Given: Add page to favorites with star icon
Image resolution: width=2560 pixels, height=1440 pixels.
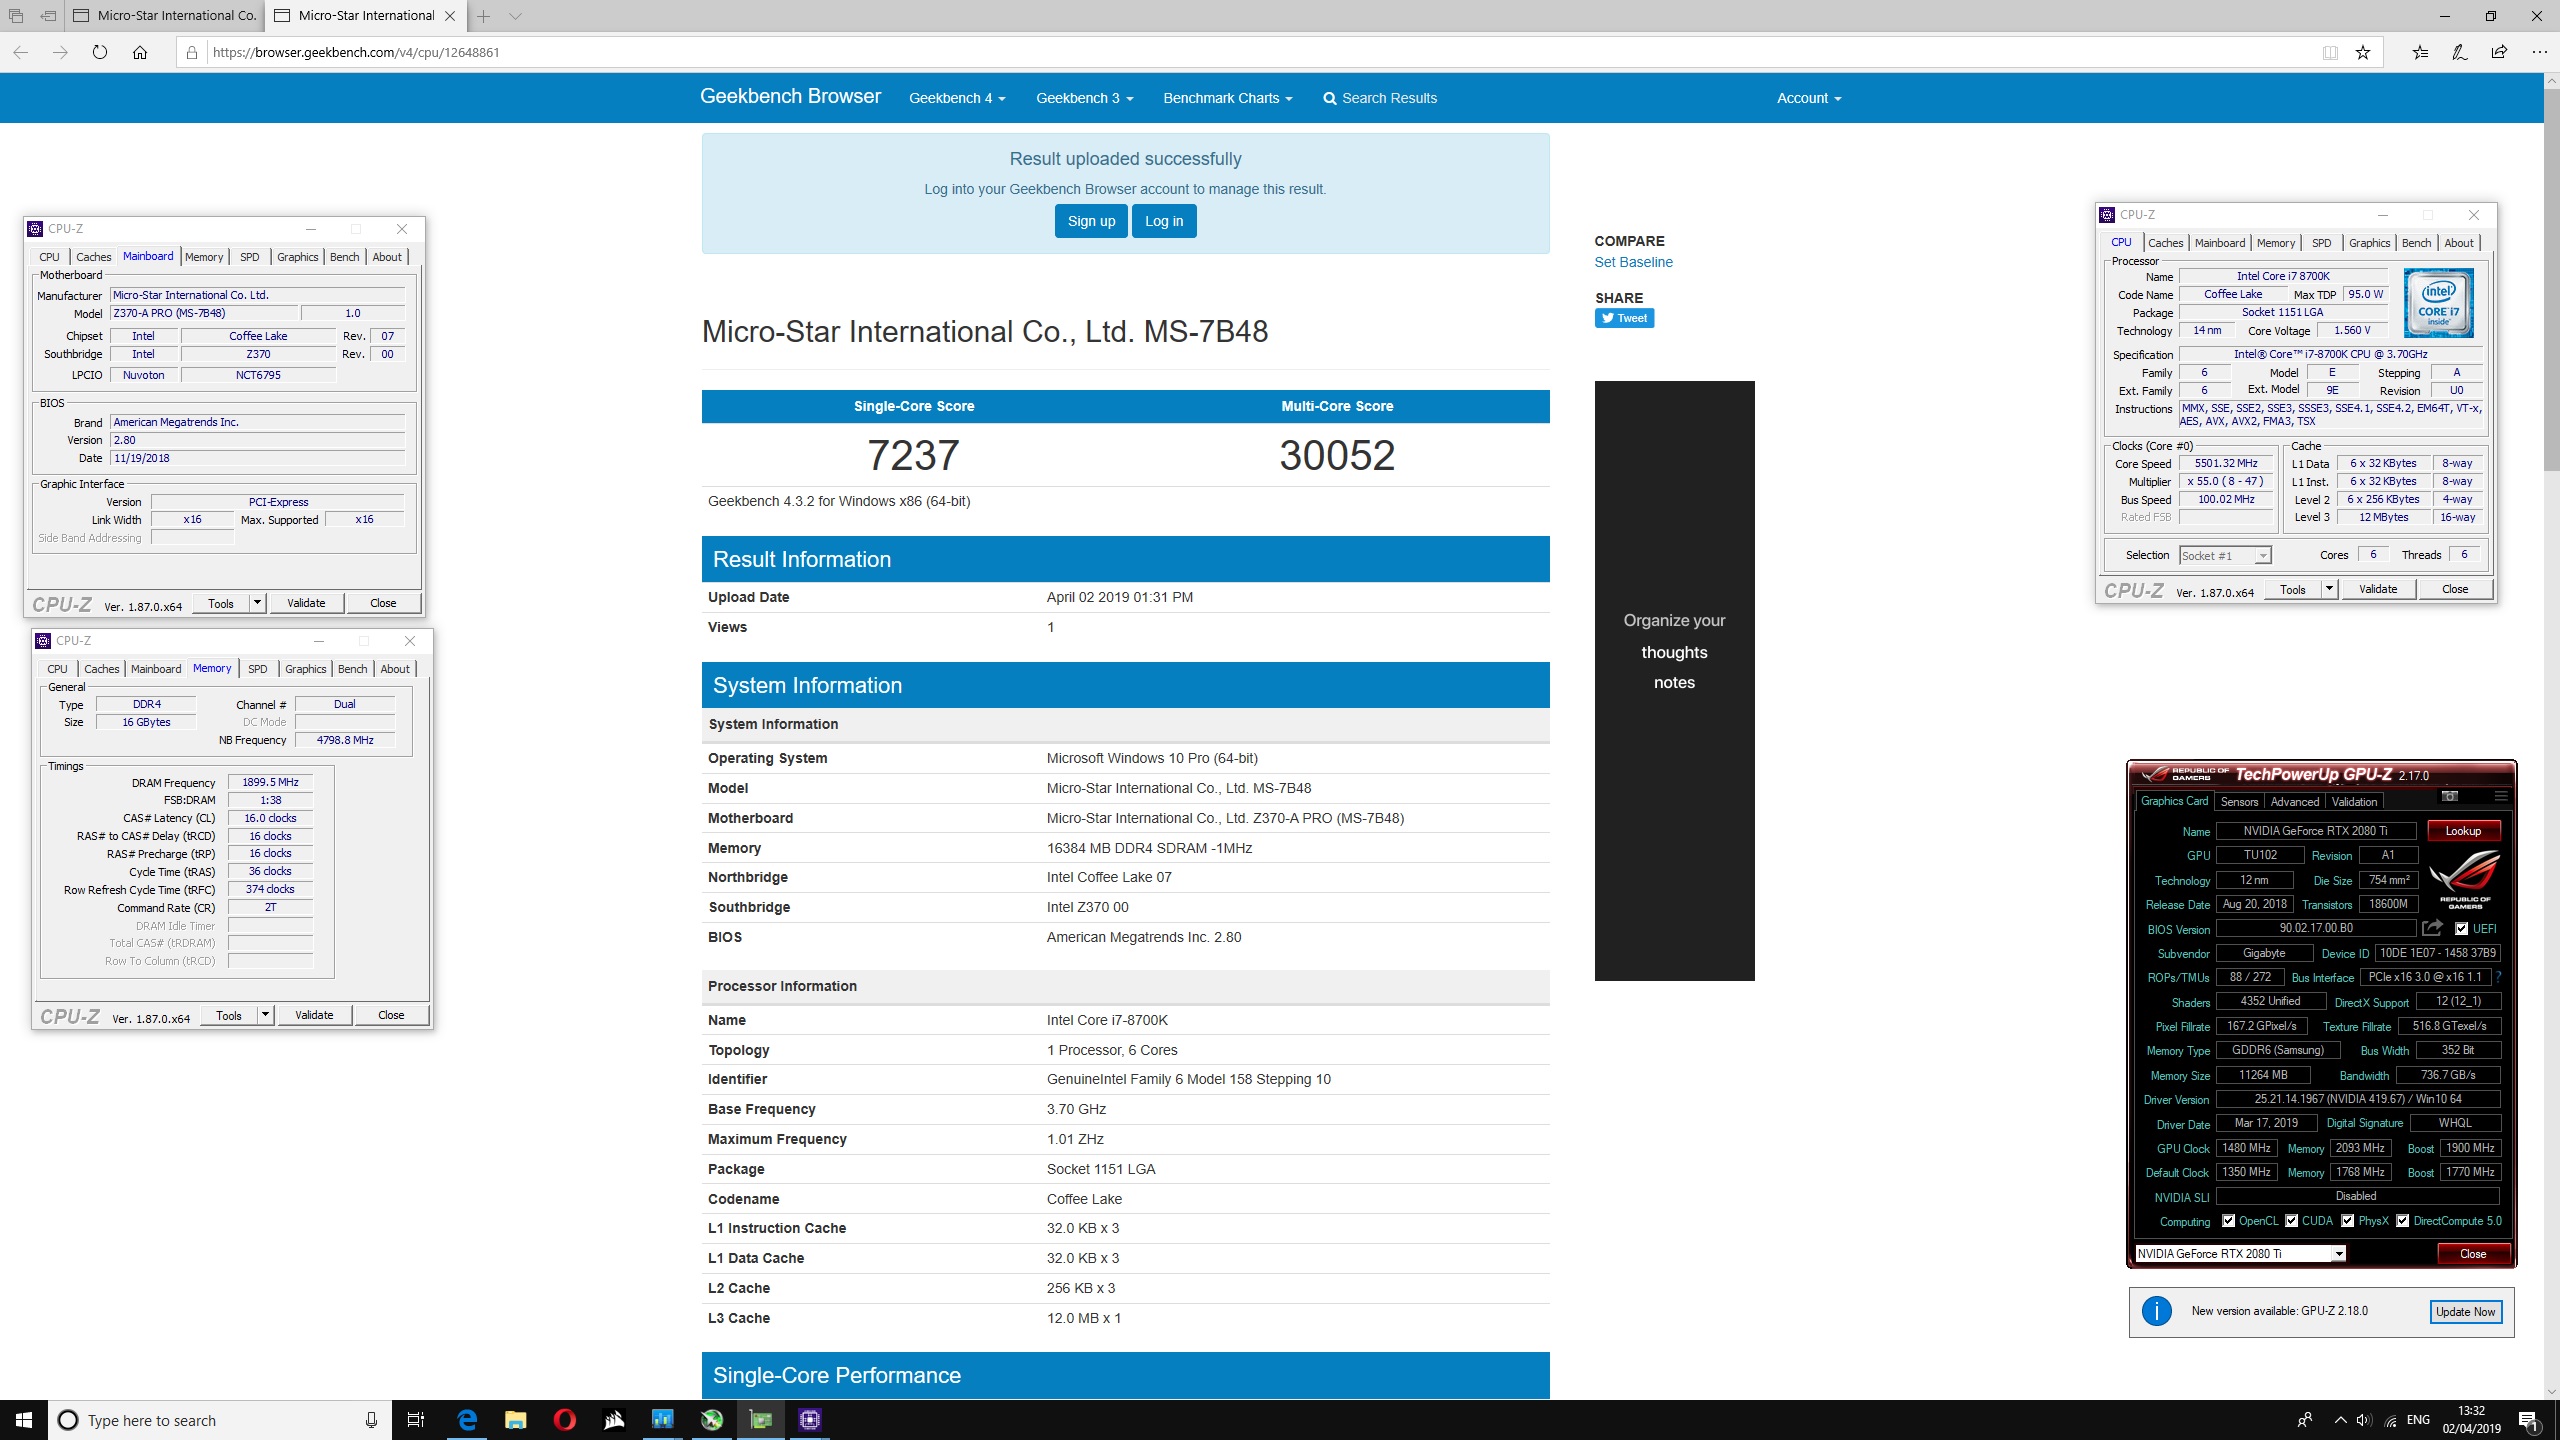Looking at the screenshot, I should 2363,52.
